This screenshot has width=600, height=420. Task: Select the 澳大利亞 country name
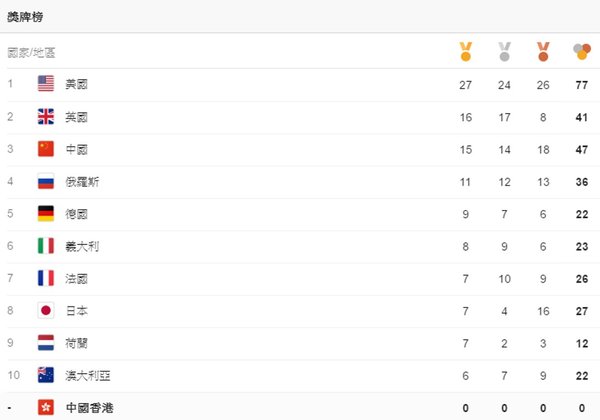tap(88, 376)
